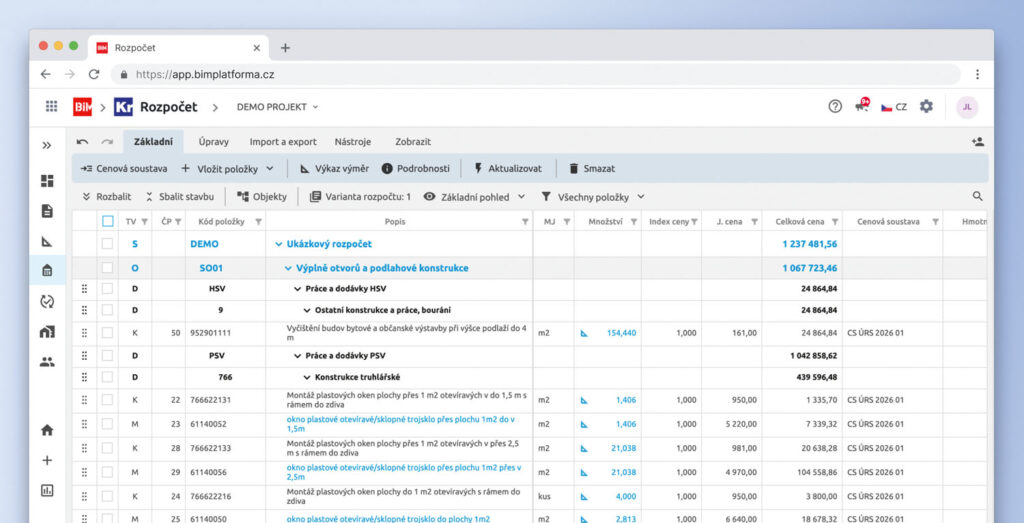Open the apps grid launcher icon
1024x523 pixels.
[x=51, y=107]
